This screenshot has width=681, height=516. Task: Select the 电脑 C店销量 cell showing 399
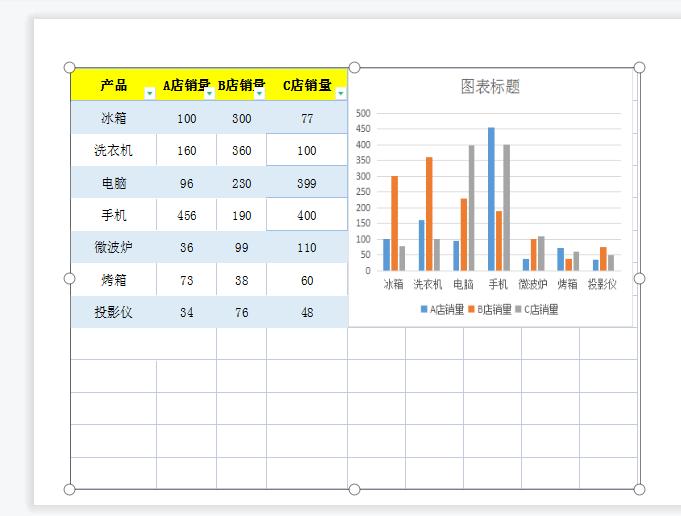click(x=306, y=183)
